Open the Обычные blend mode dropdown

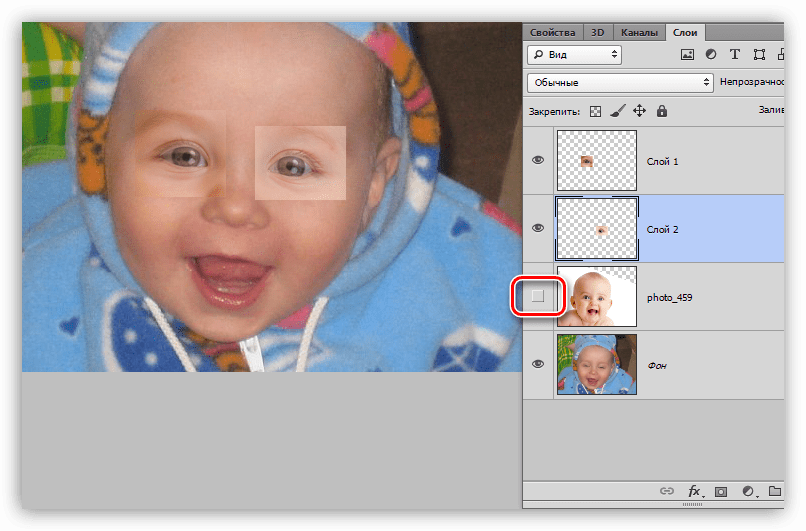click(620, 82)
